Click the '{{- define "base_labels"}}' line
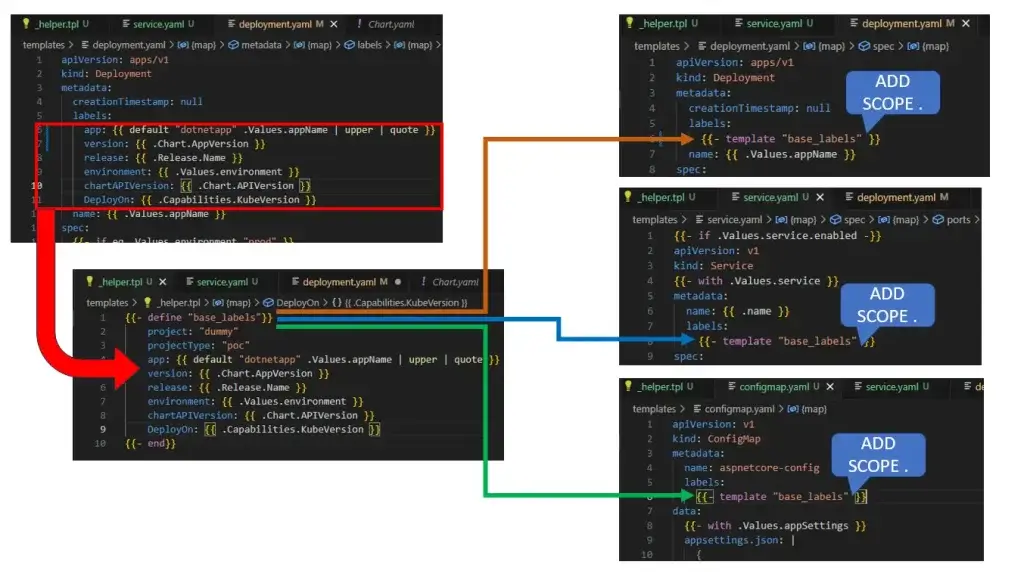Screen dimensions: 1024x574 [199, 317]
